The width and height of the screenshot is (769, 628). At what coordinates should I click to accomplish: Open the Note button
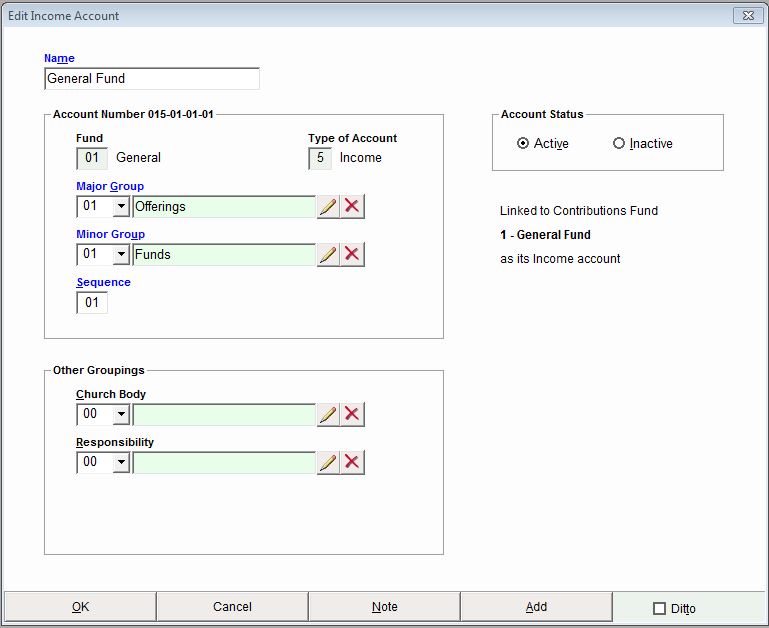[x=384, y=607]
